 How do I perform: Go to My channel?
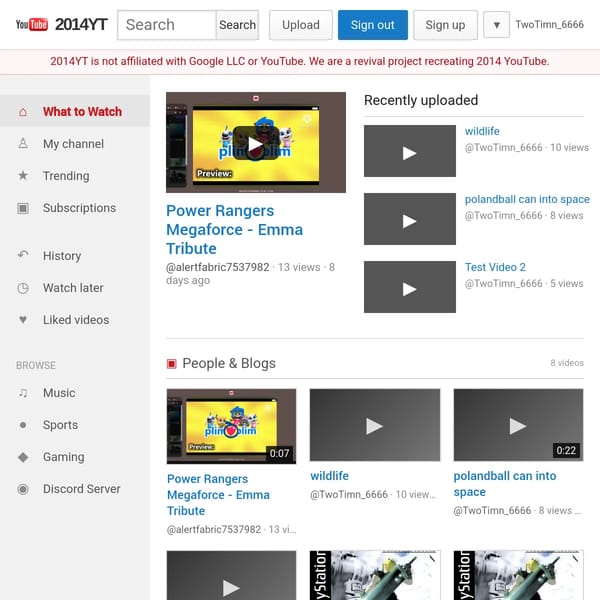pyautogui.click(x=75, y=143)
